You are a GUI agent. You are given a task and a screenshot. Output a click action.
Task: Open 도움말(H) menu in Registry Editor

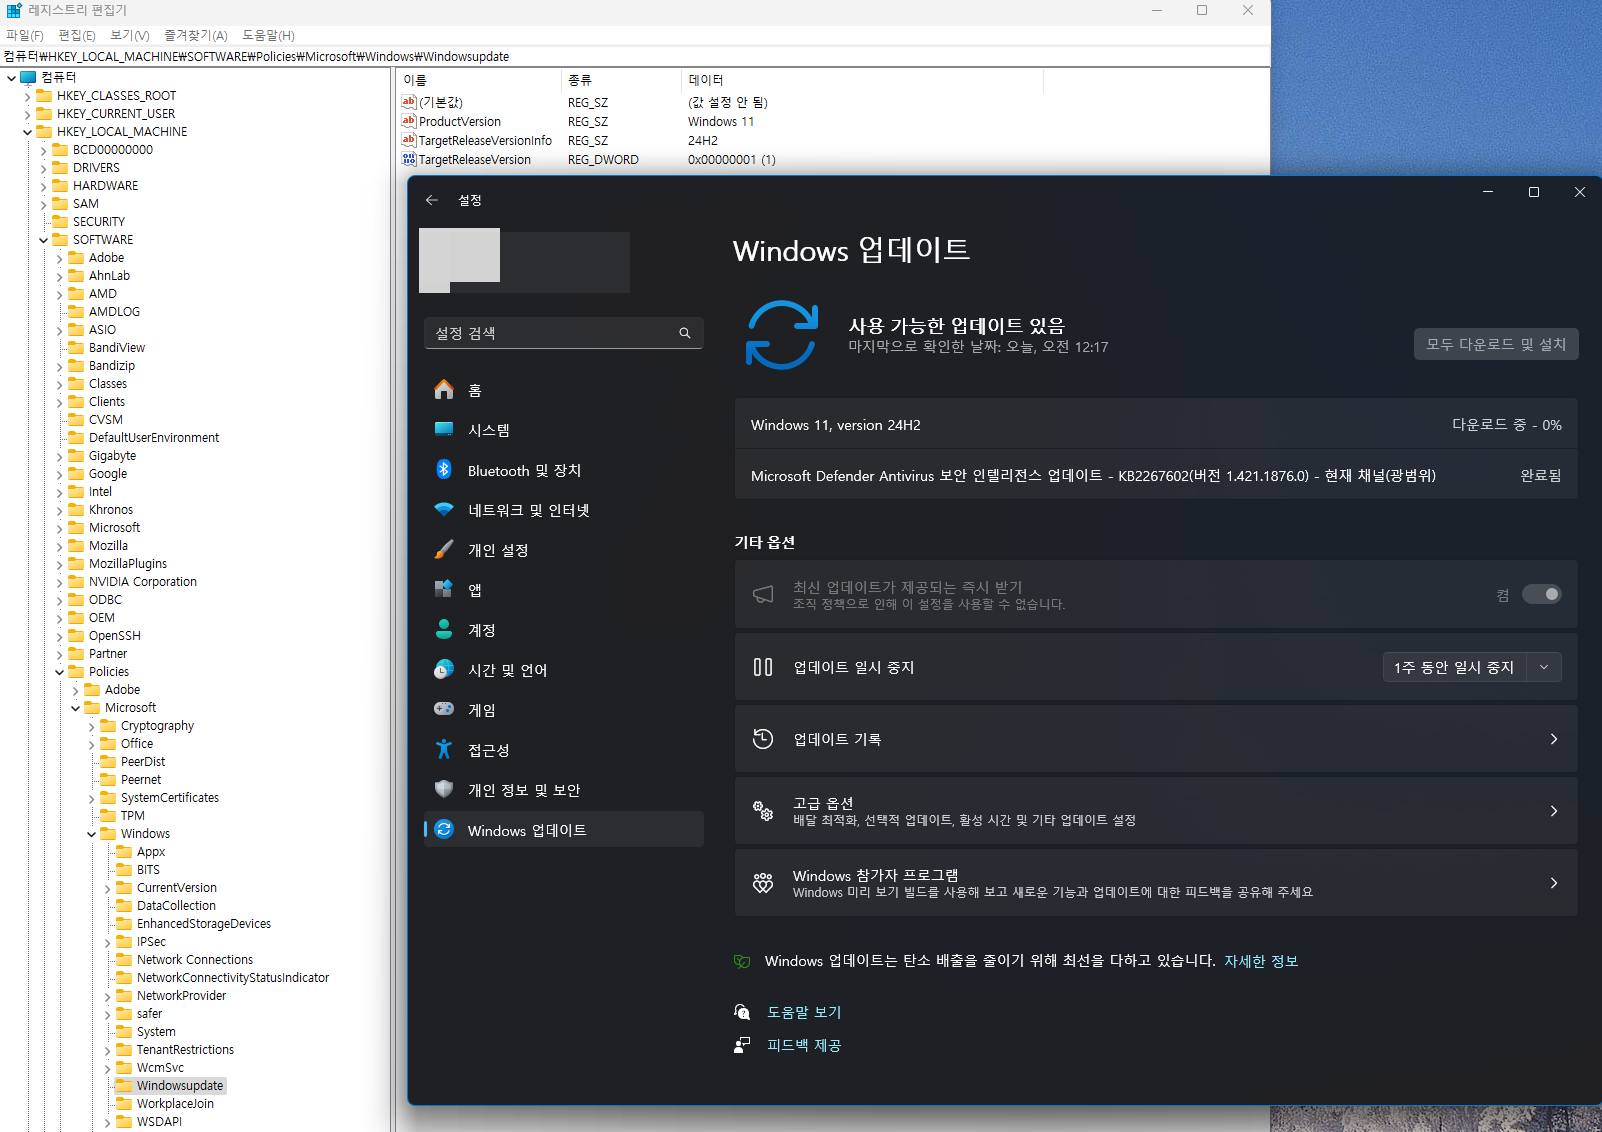click(268, 35)
